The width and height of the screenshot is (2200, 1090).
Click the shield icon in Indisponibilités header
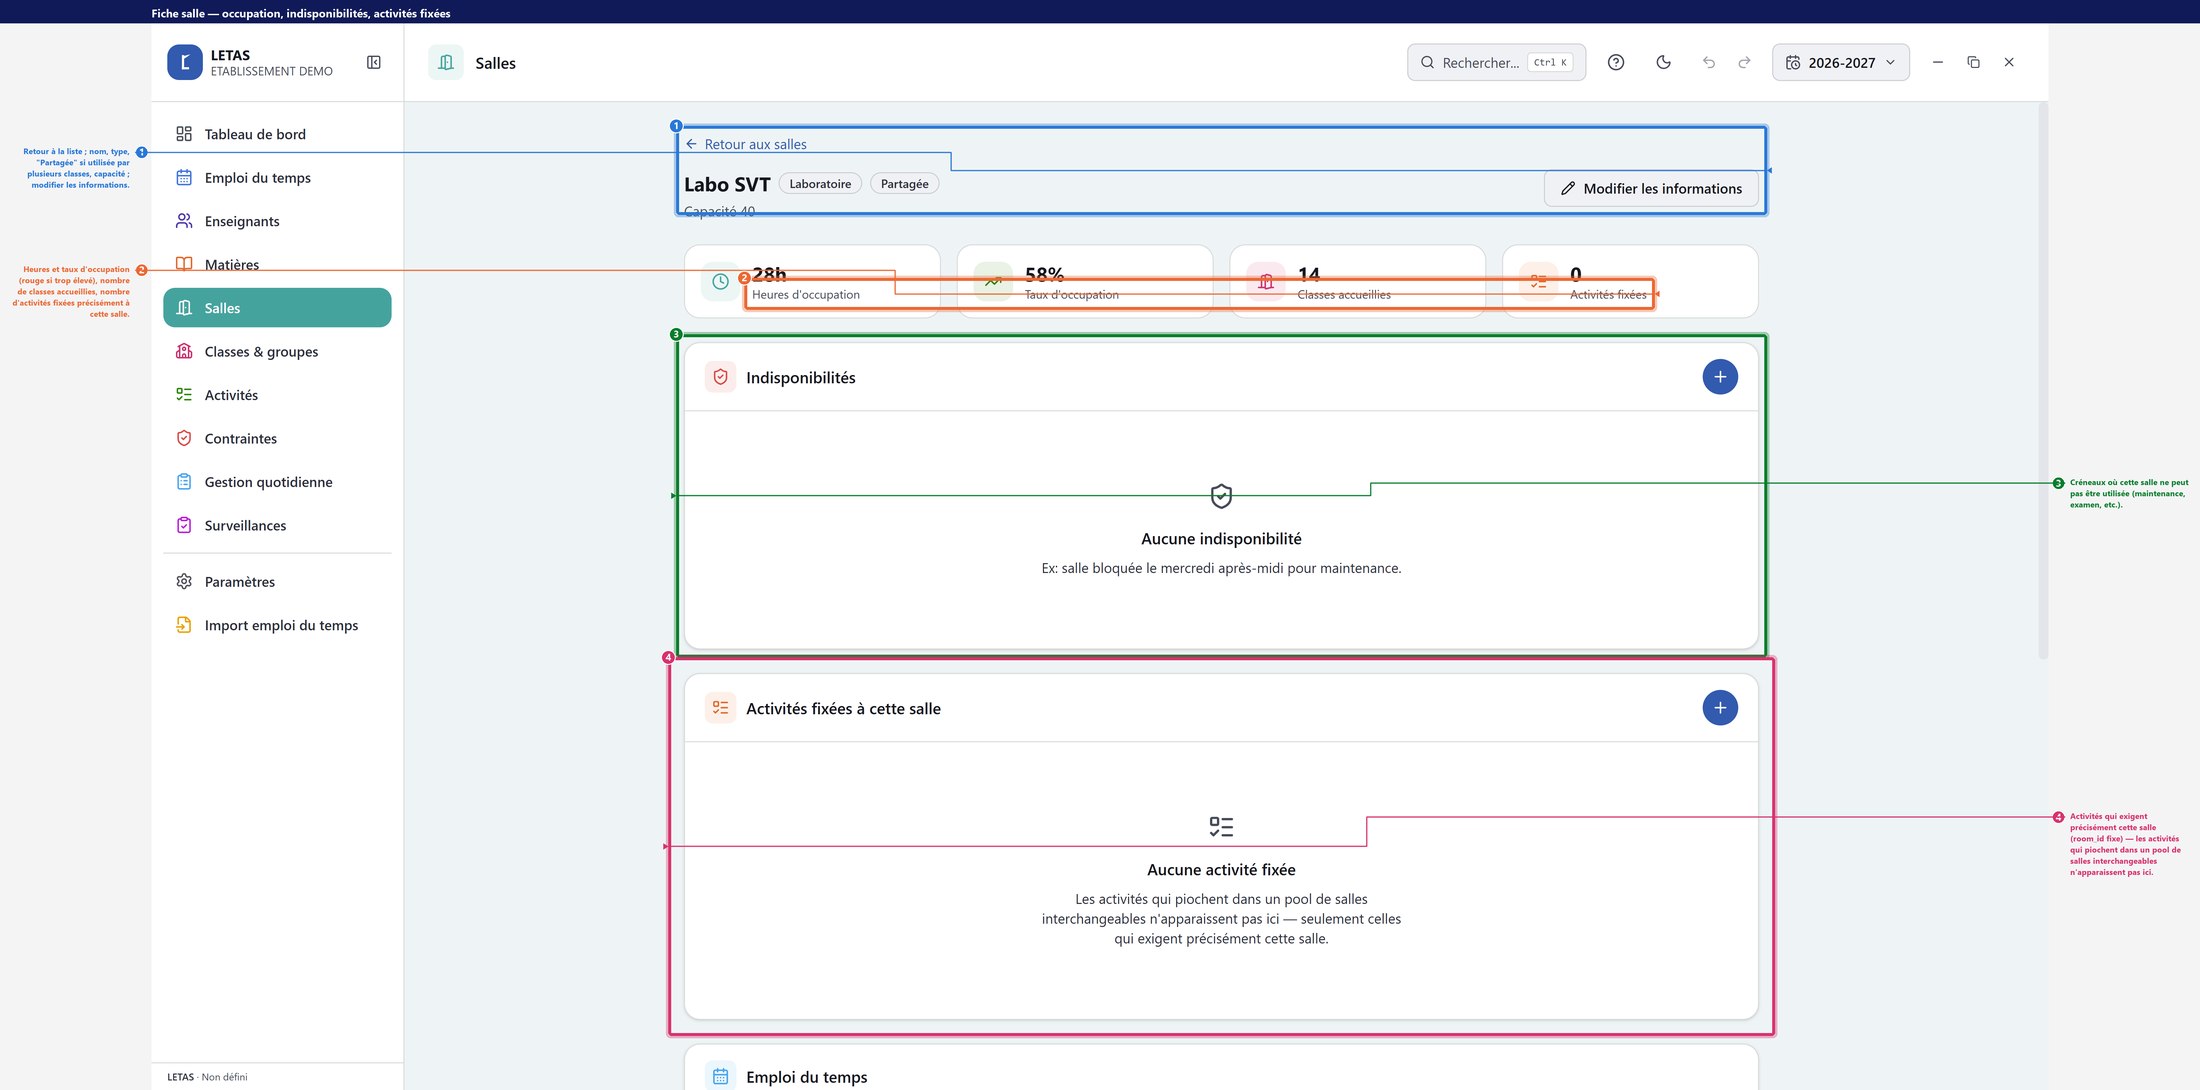click(720, 377)
